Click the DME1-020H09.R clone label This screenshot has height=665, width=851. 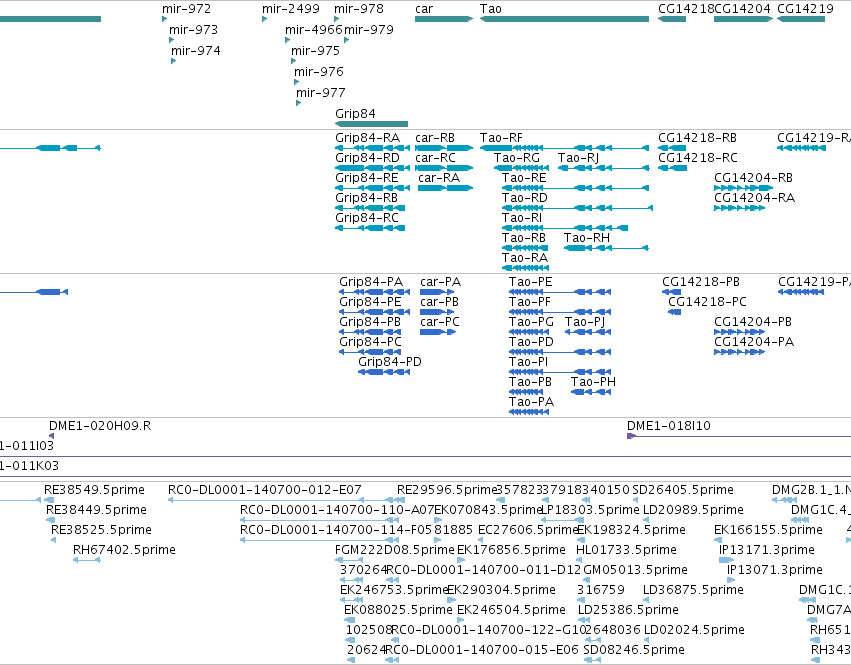100,426
